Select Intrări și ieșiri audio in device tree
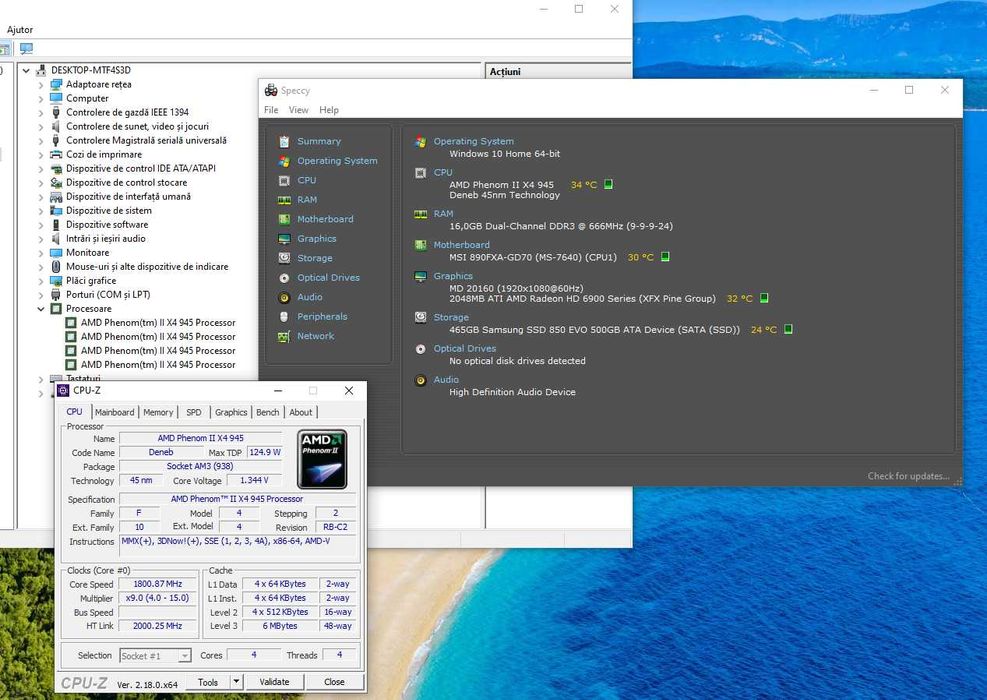The image size is (987, 700). pyautogui.click(x=106, y=239)
